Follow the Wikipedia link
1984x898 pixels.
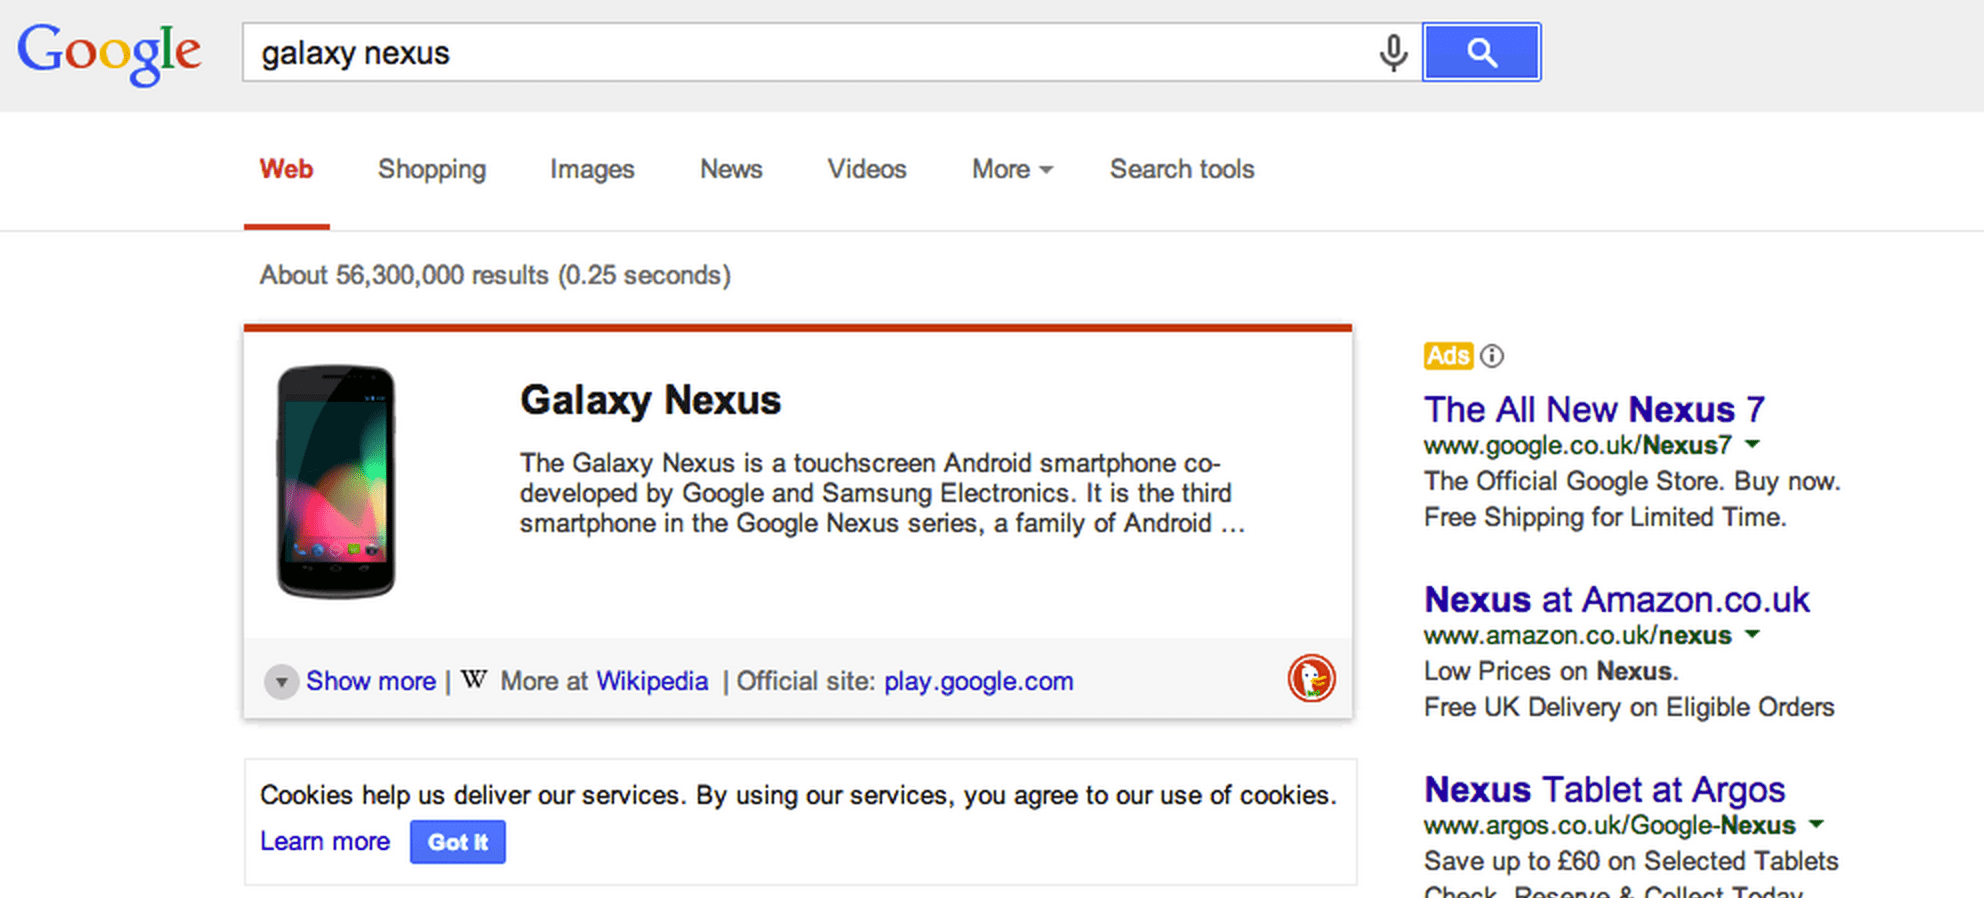point(652,681)
